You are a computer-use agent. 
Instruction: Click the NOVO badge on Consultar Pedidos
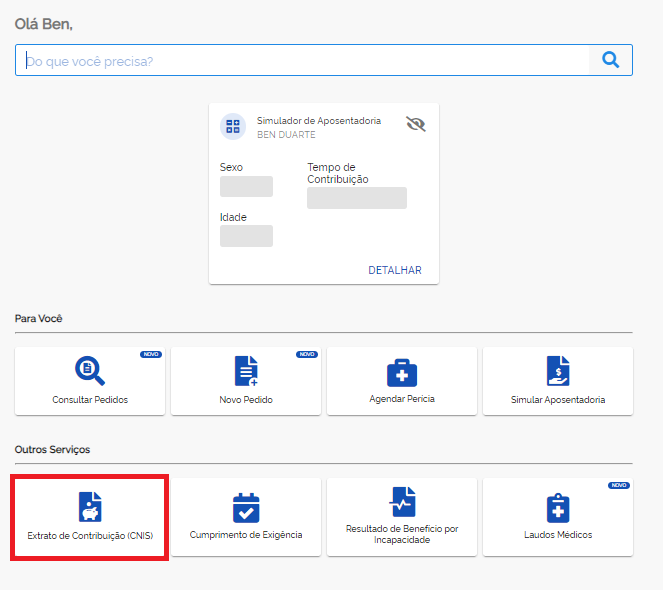[x=151, y=354]
